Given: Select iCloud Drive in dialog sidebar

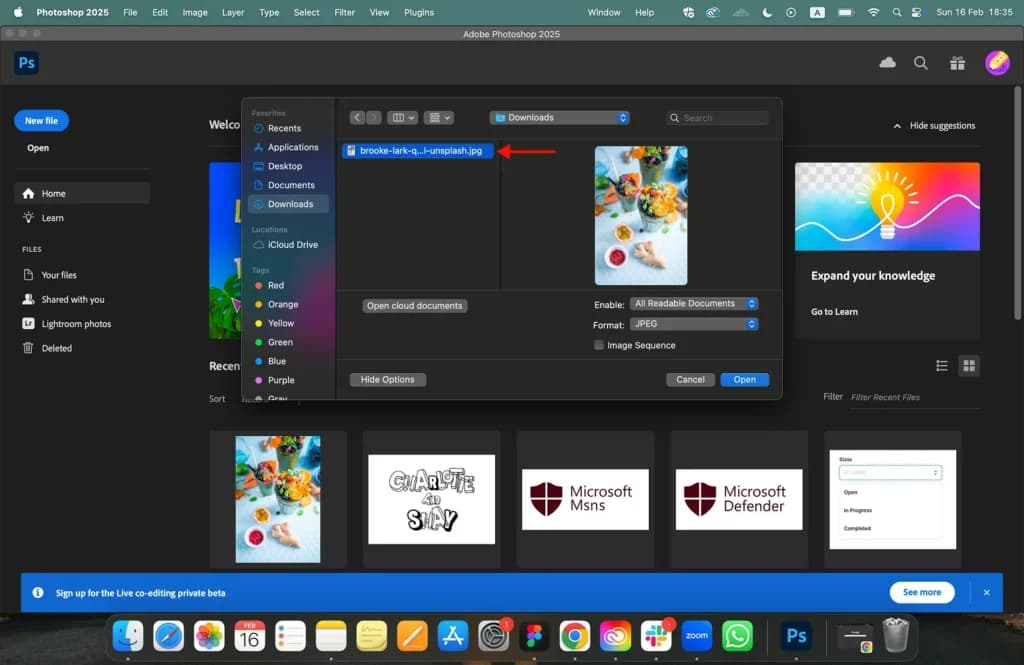Looking at the screenshot, I should (293, 244).
